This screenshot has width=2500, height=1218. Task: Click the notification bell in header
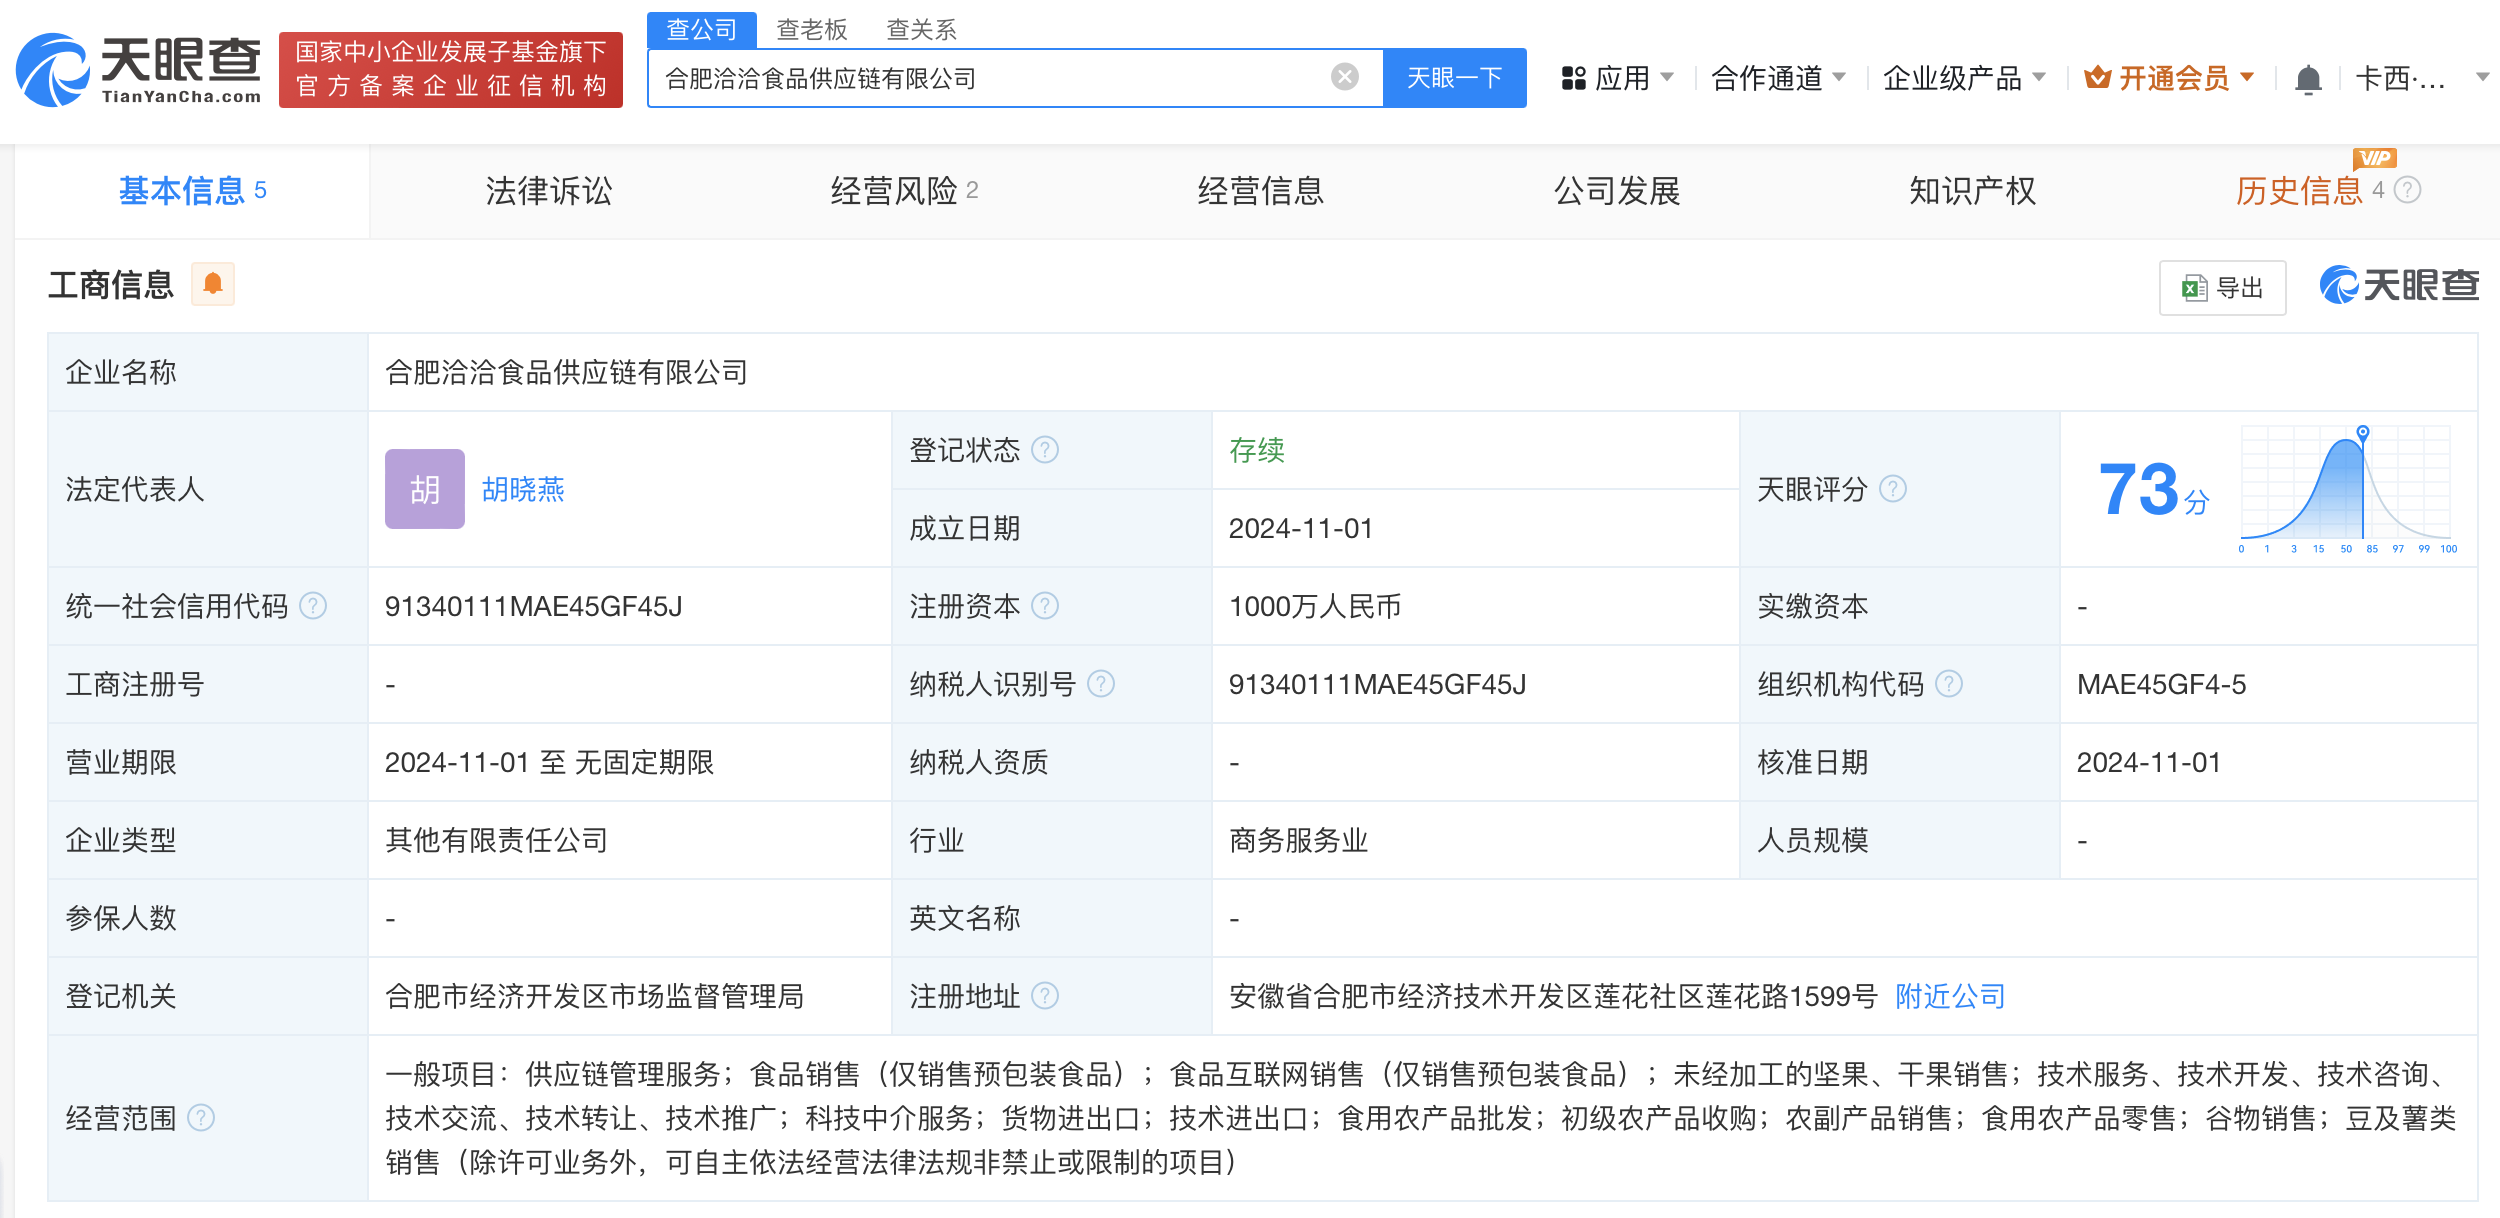[2308, 79]
